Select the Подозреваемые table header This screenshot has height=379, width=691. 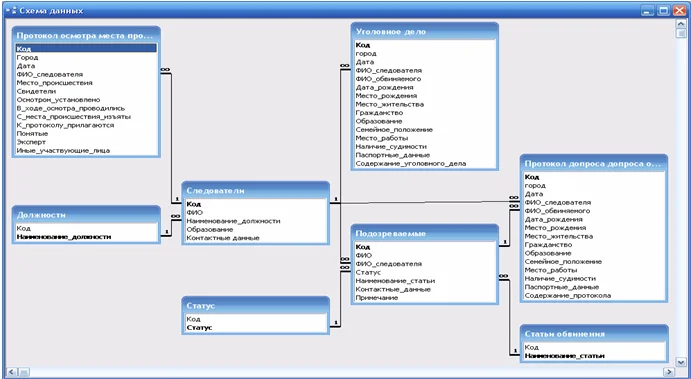pos(425,234)
